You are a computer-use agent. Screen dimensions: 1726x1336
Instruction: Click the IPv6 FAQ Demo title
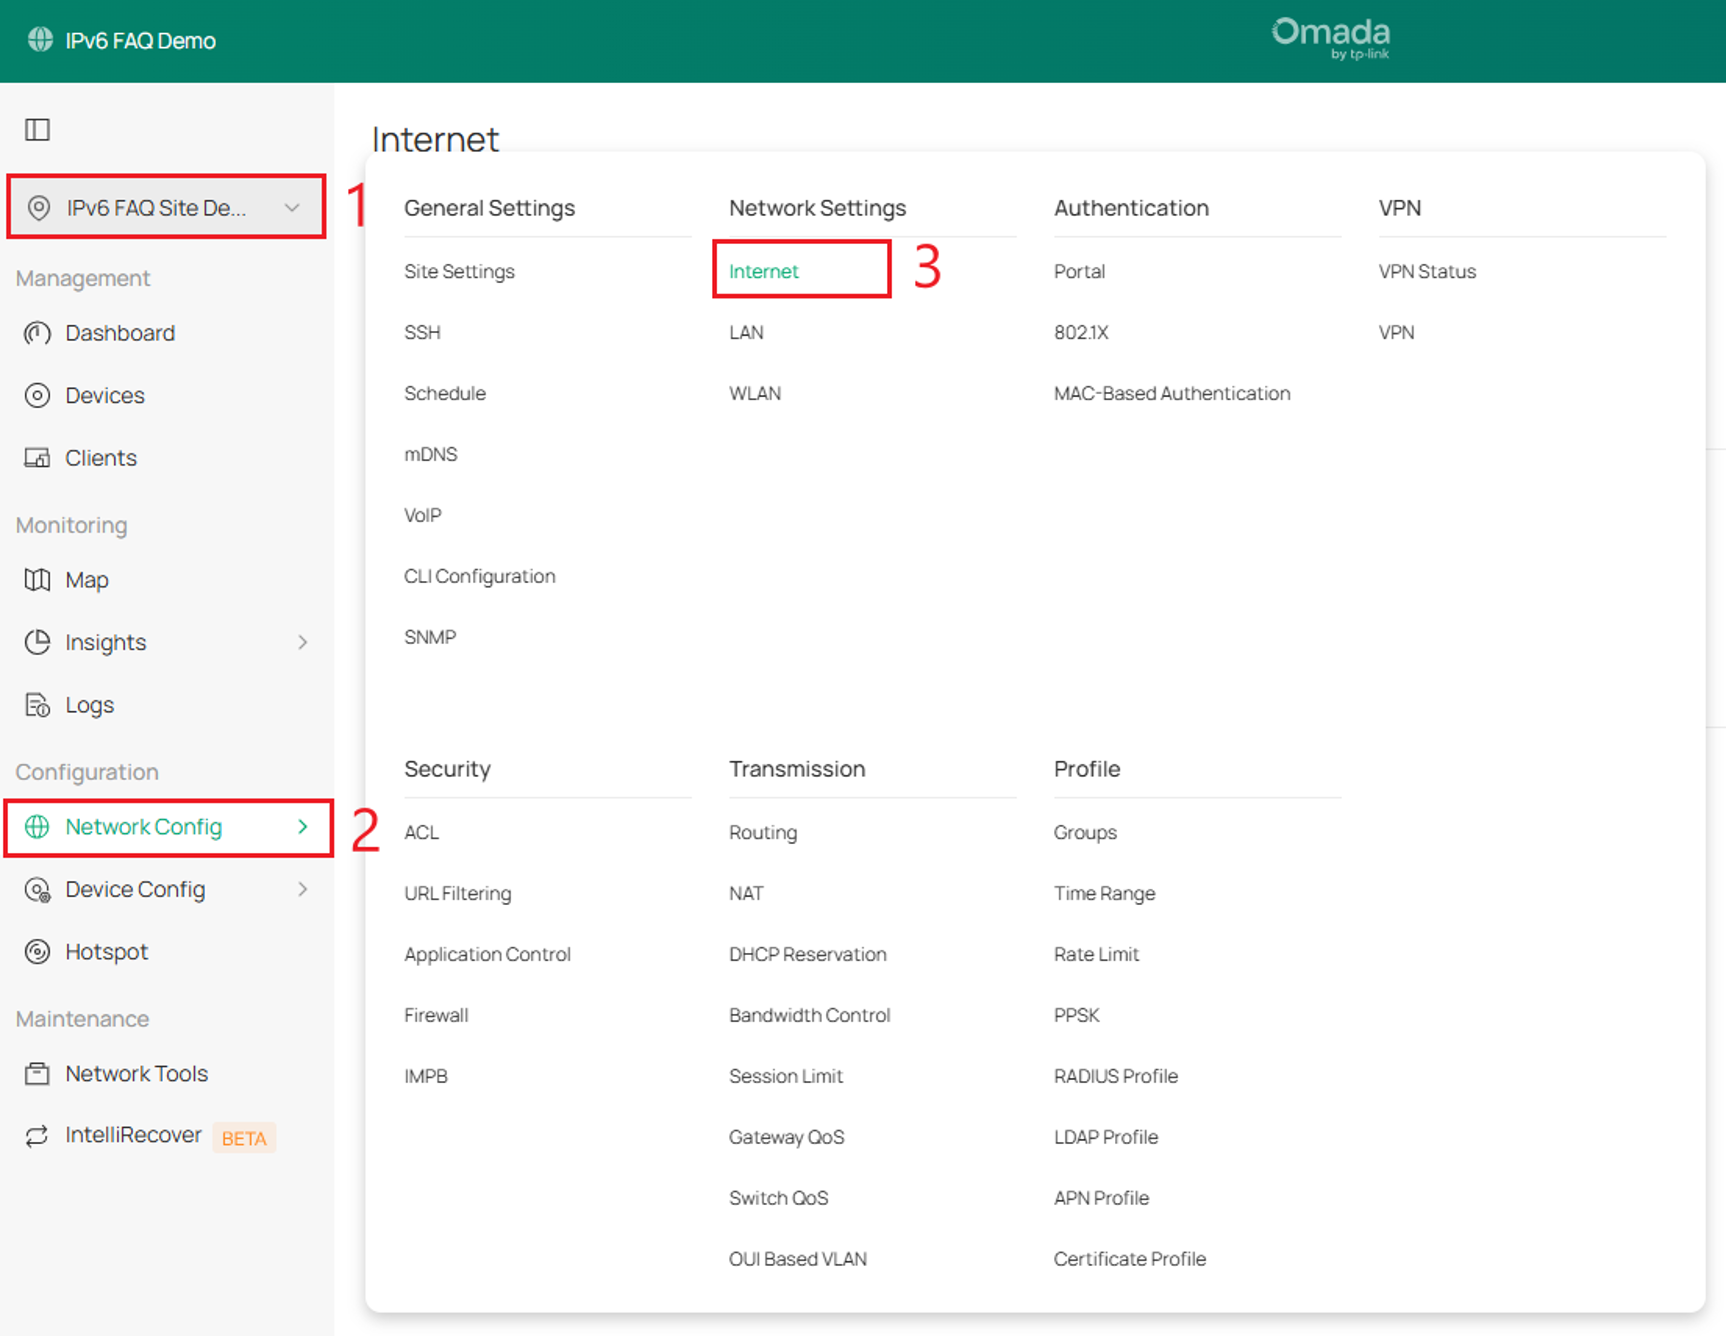point(141,41)
